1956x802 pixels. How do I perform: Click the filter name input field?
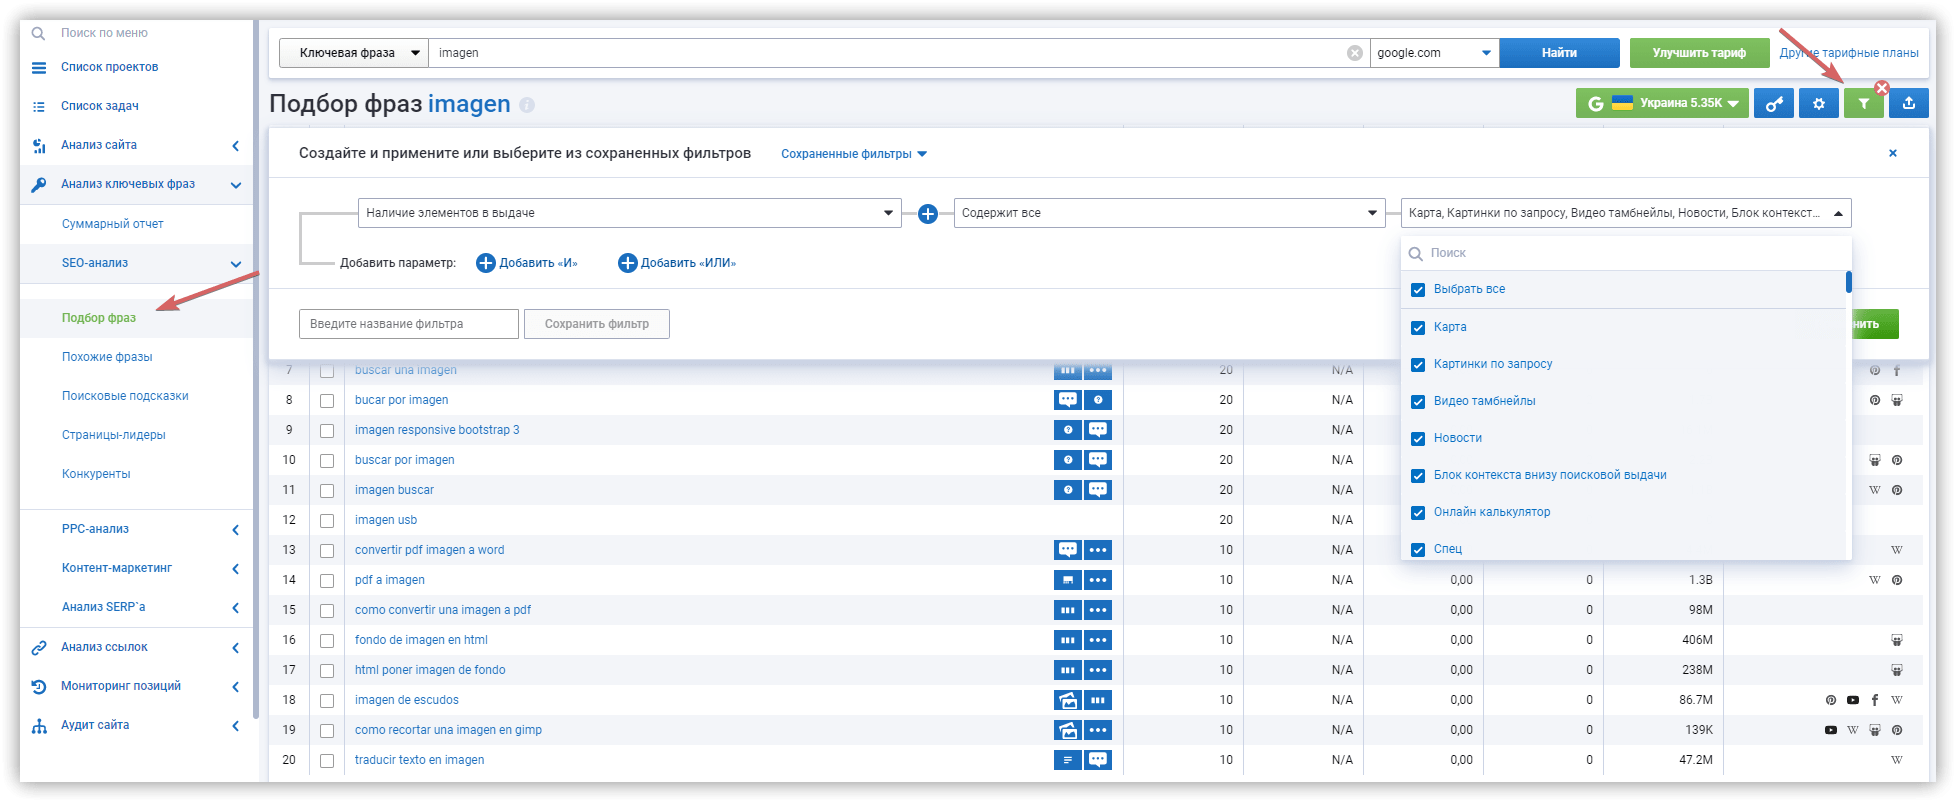[x=408, y=324]
